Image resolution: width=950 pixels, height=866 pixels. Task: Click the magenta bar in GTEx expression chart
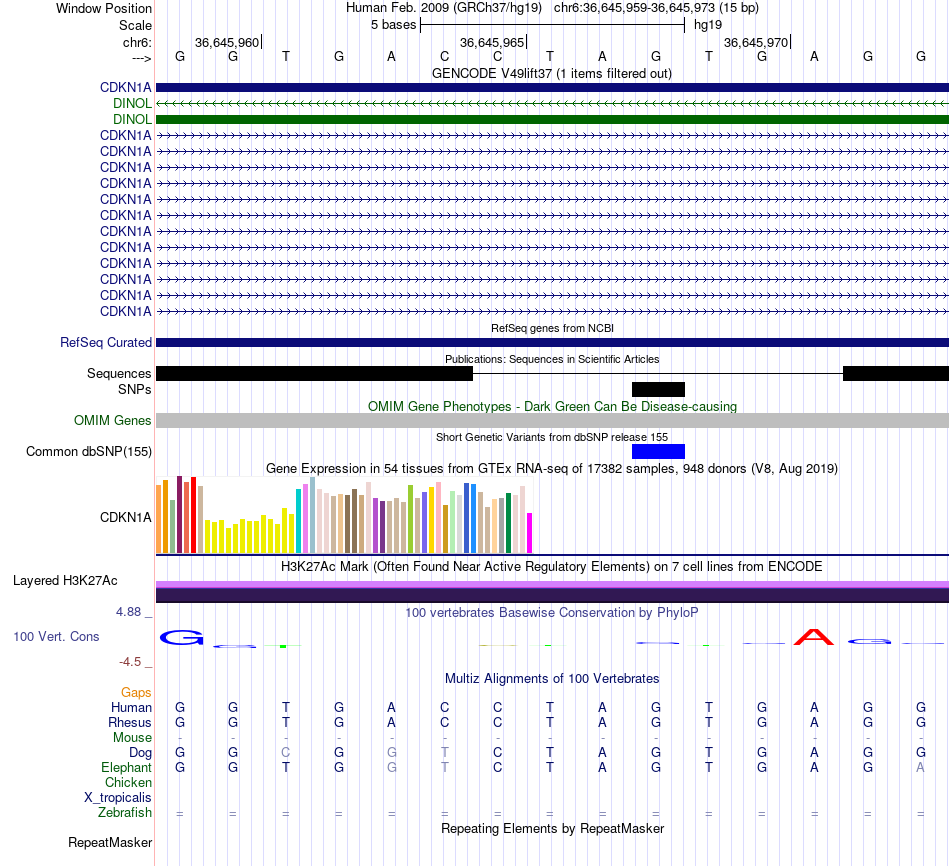pos(530,533)
